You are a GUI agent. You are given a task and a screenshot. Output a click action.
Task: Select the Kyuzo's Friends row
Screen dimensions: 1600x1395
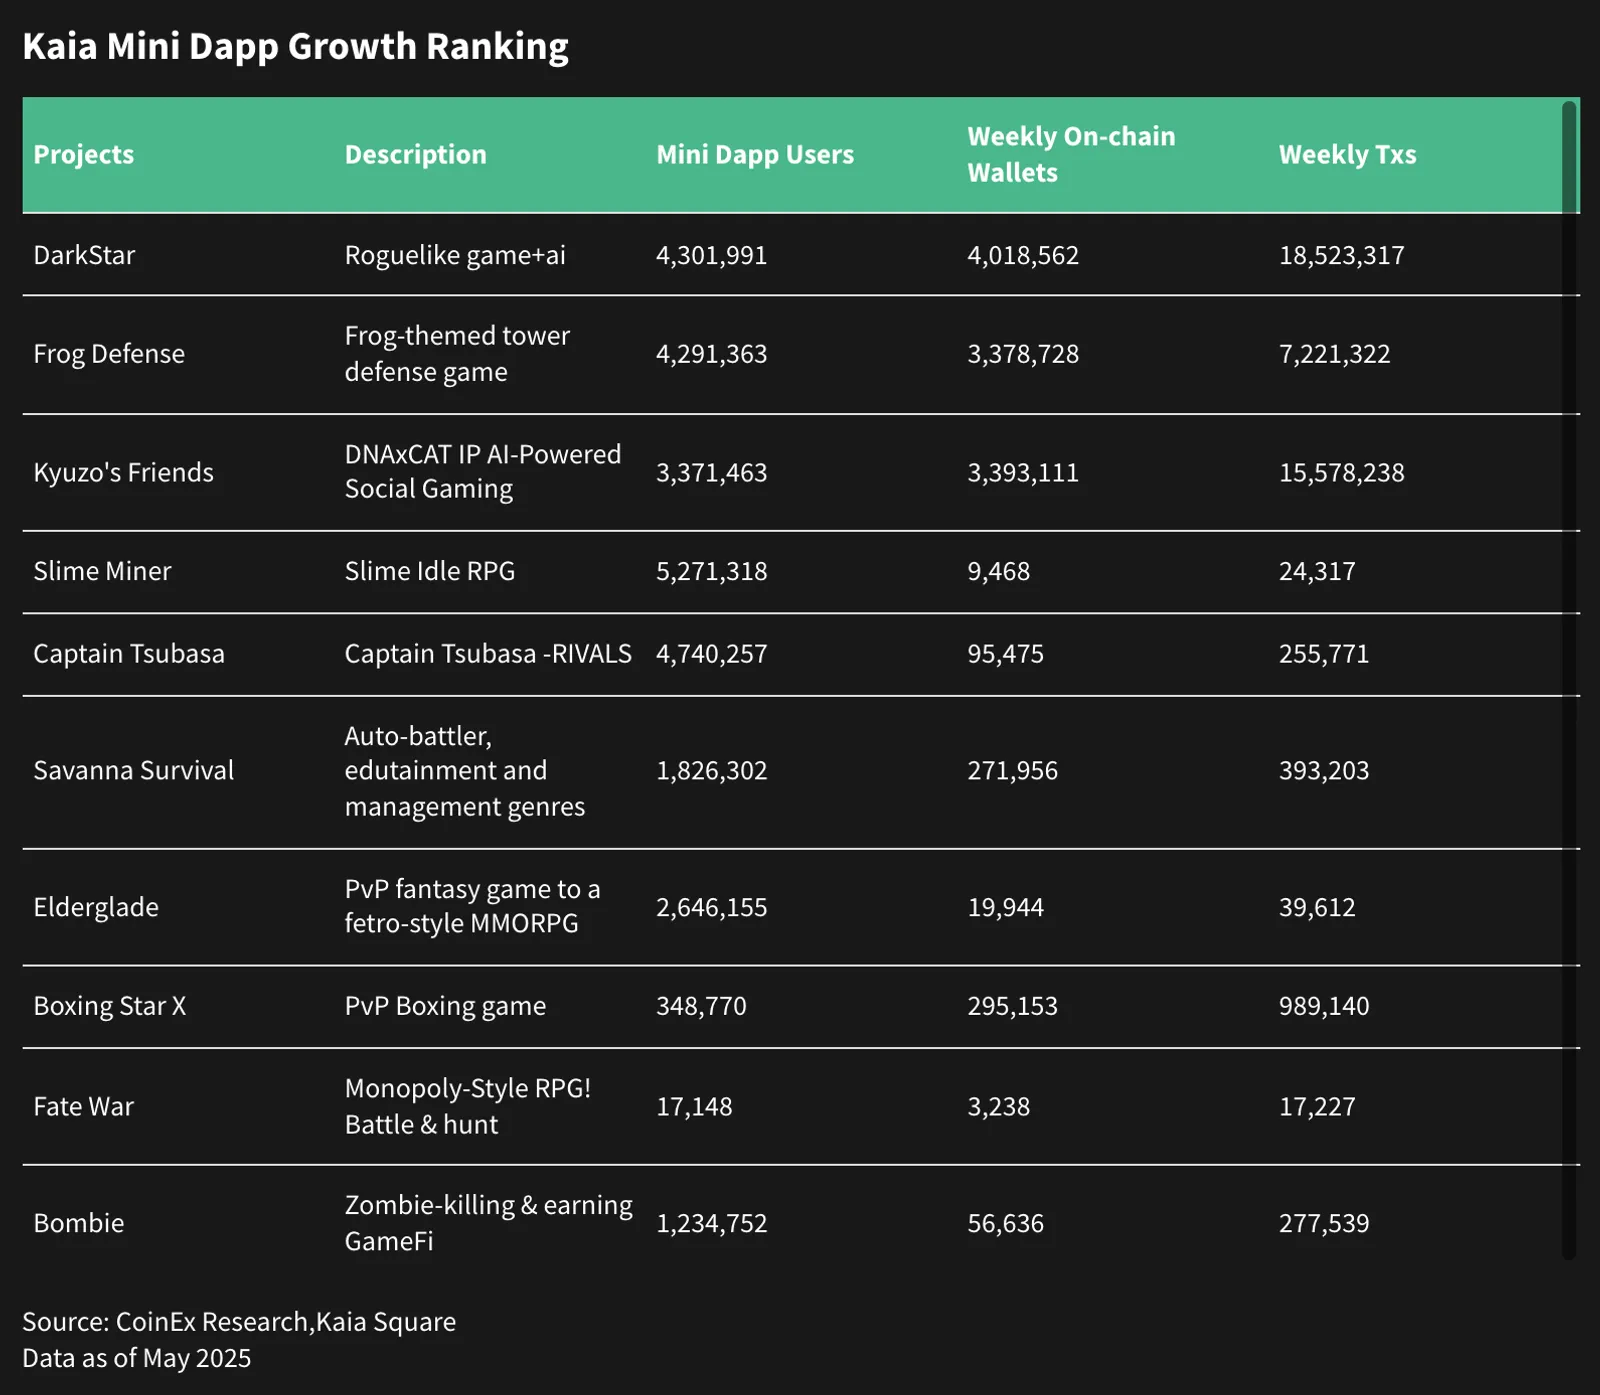(801, 472)
